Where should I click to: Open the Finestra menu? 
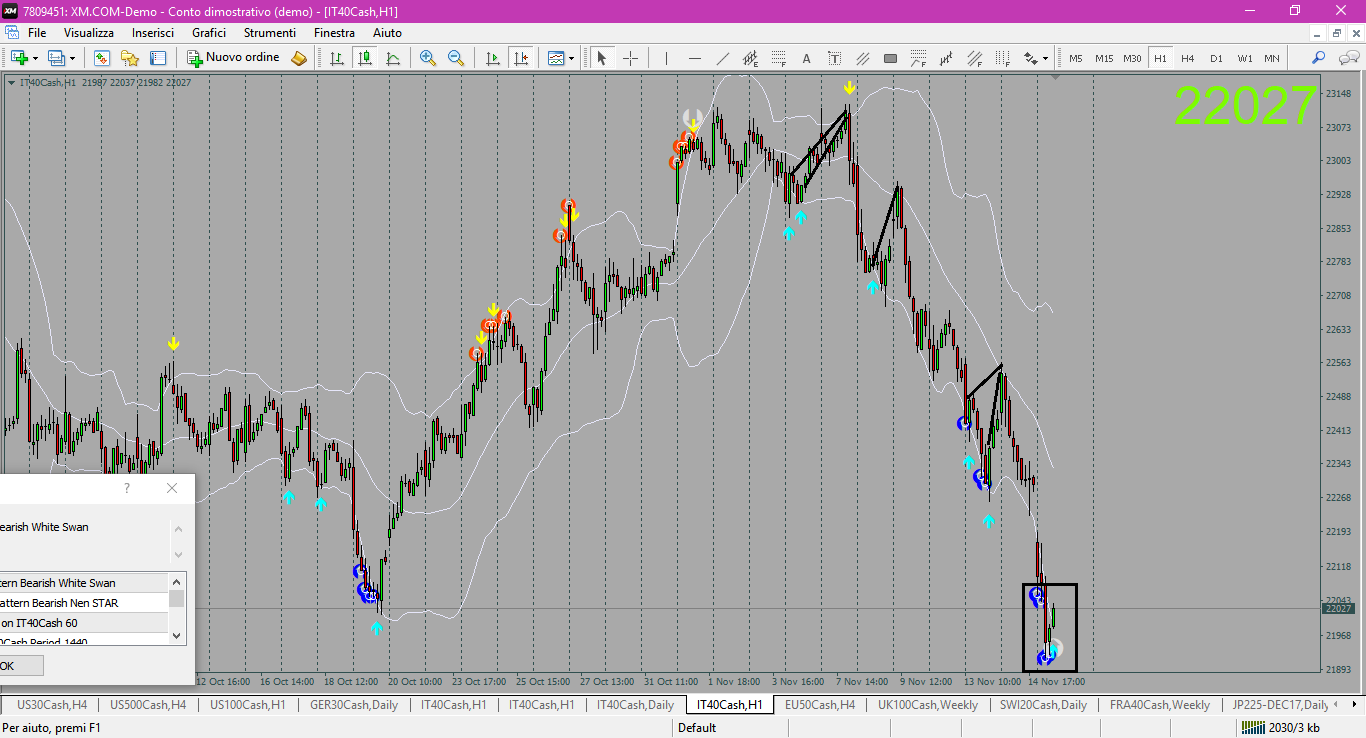[x=334, y=33]
